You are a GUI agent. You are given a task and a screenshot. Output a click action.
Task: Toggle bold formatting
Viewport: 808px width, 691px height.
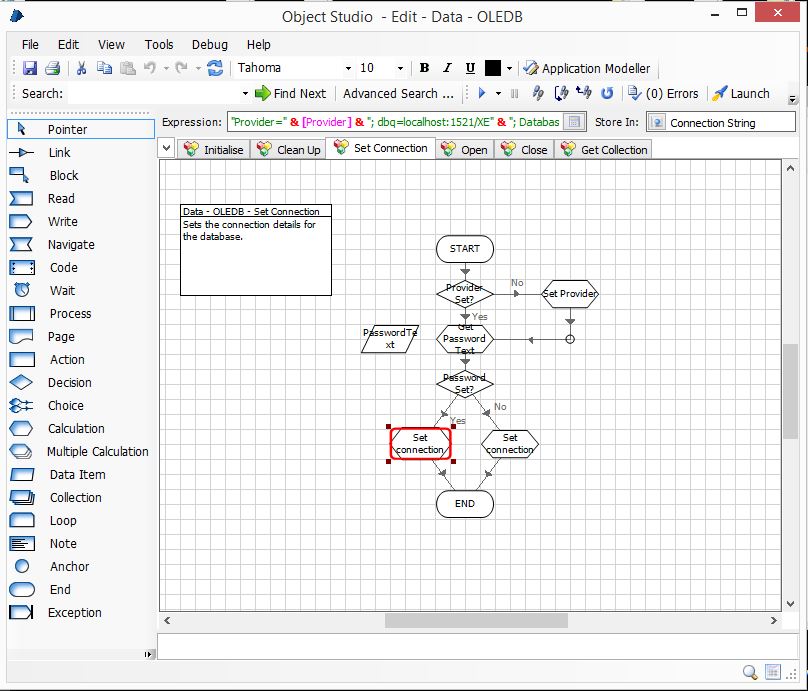click(424, 69)
